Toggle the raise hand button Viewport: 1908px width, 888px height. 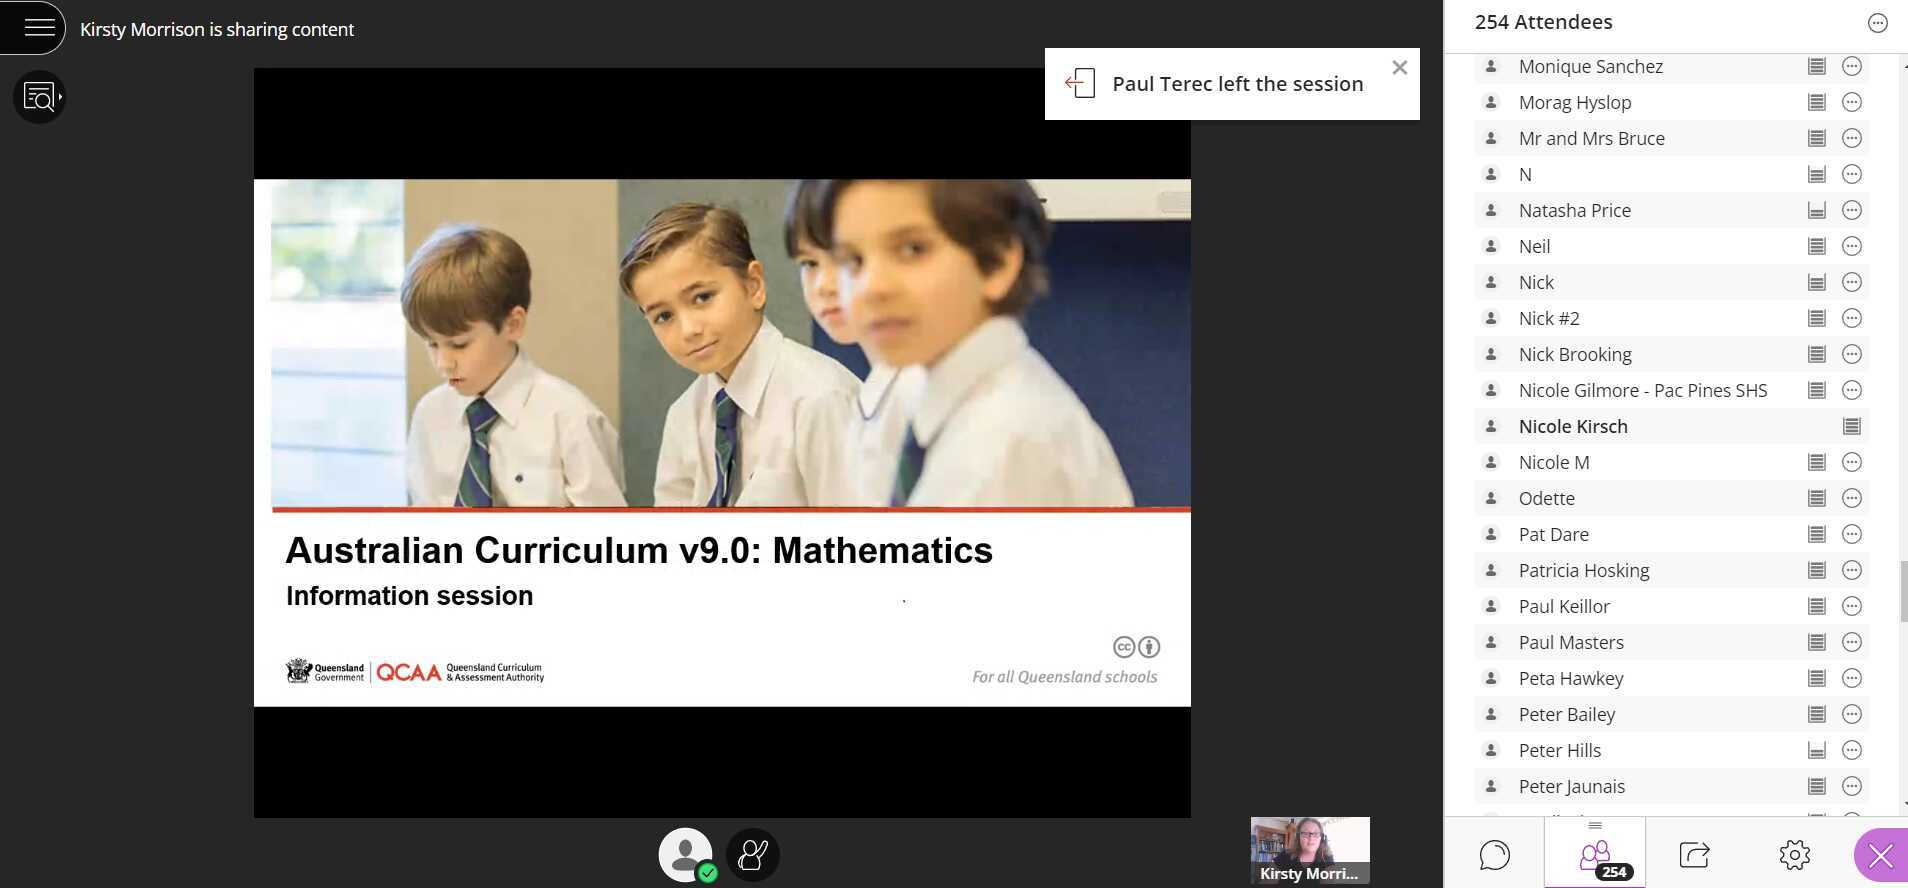click(x=752, y=855)
